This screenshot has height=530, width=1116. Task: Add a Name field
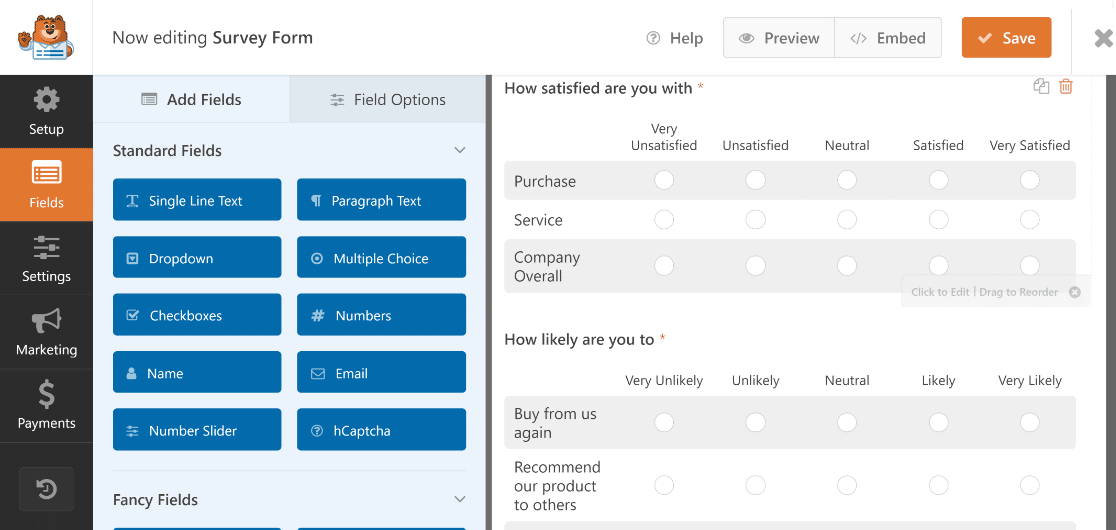(197, 372)
